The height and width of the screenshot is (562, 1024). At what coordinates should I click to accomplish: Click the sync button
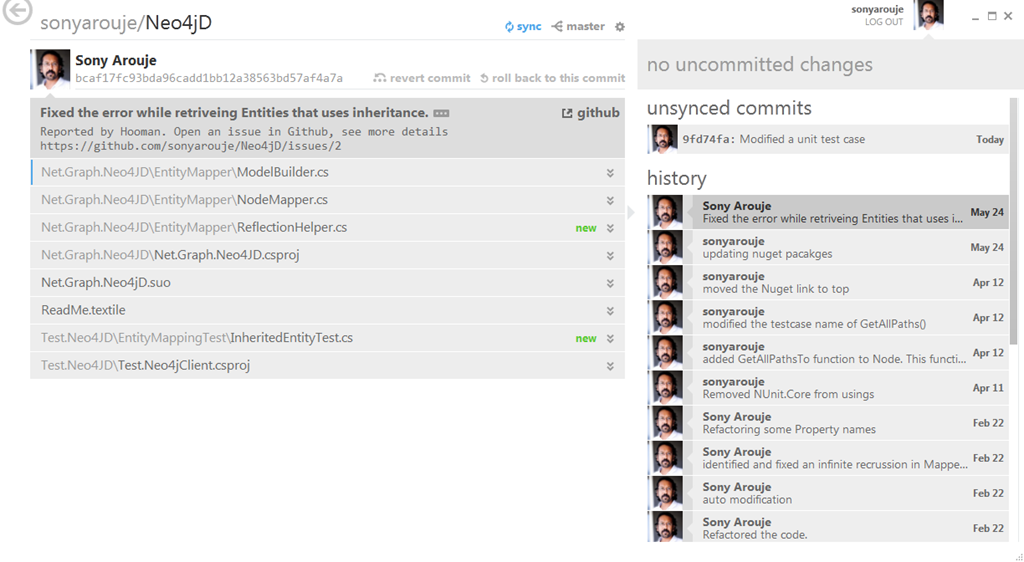tap(523, 26)
